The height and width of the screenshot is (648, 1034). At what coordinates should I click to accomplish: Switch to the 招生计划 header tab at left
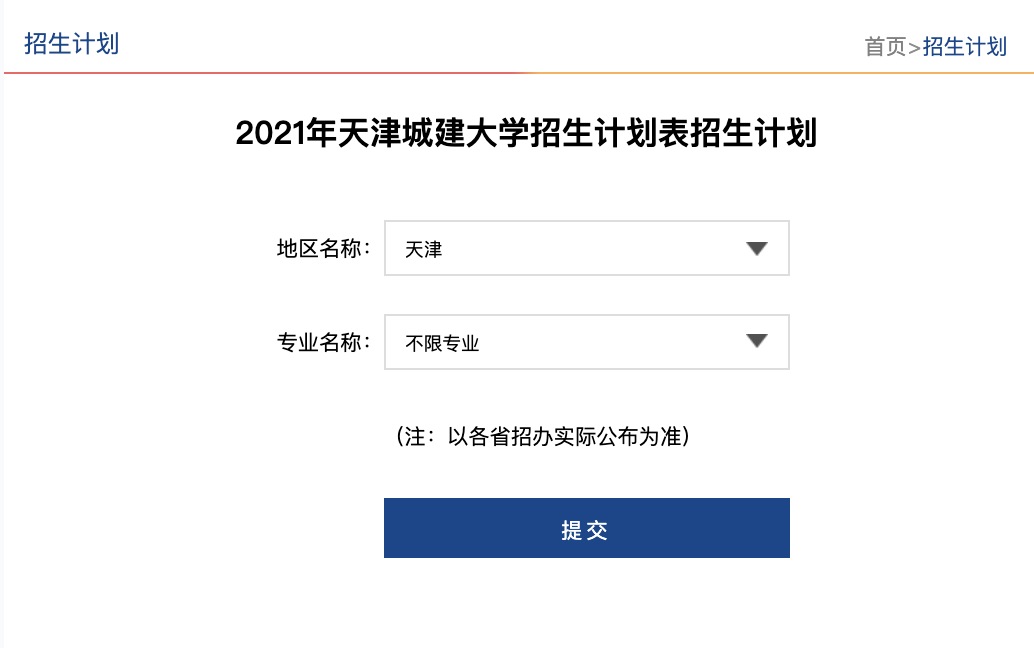click(x=71, y=43)
